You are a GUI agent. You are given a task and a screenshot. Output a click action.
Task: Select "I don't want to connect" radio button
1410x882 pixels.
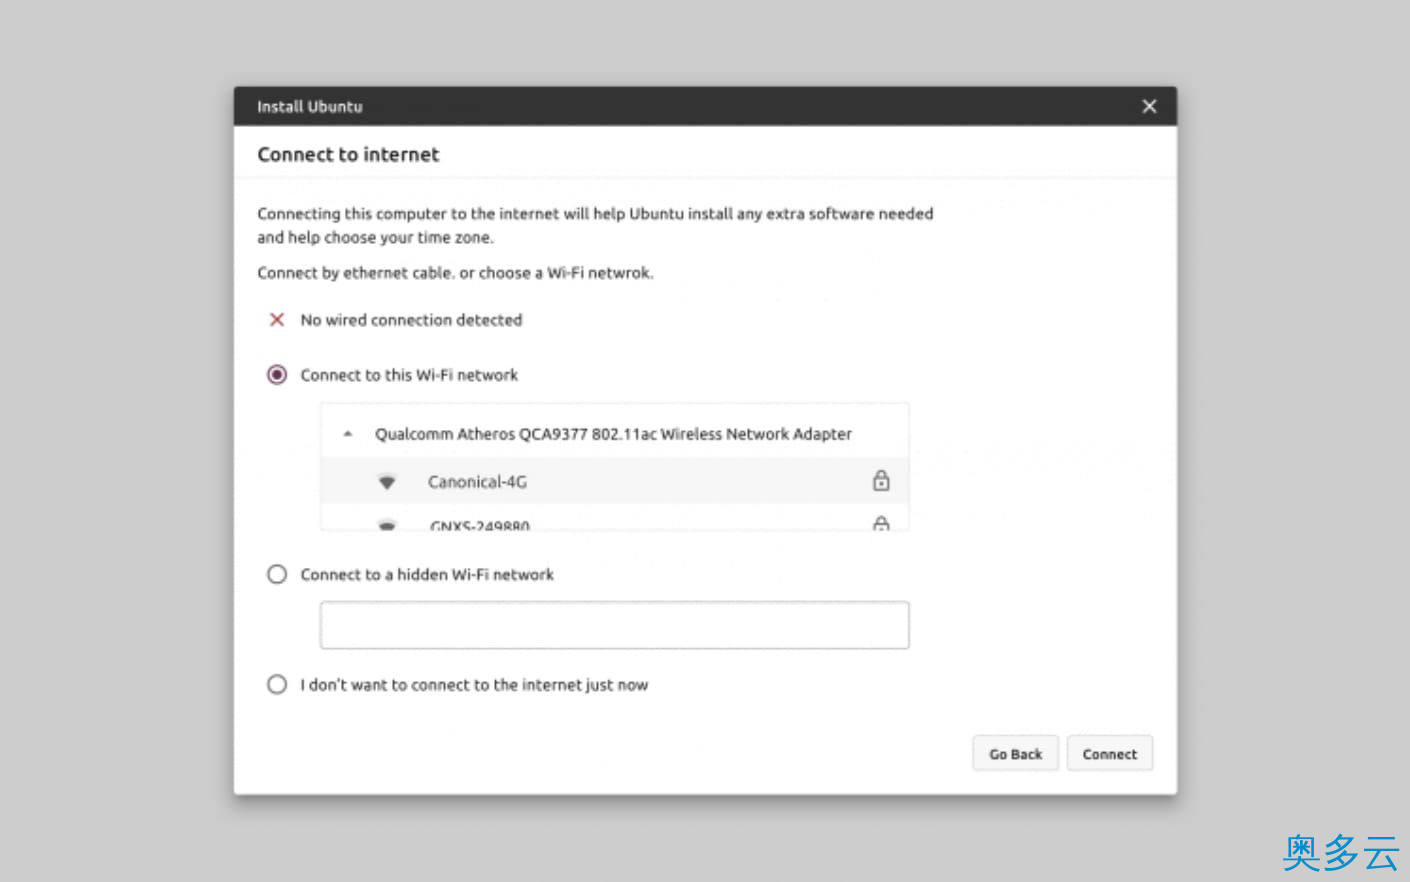277,684
